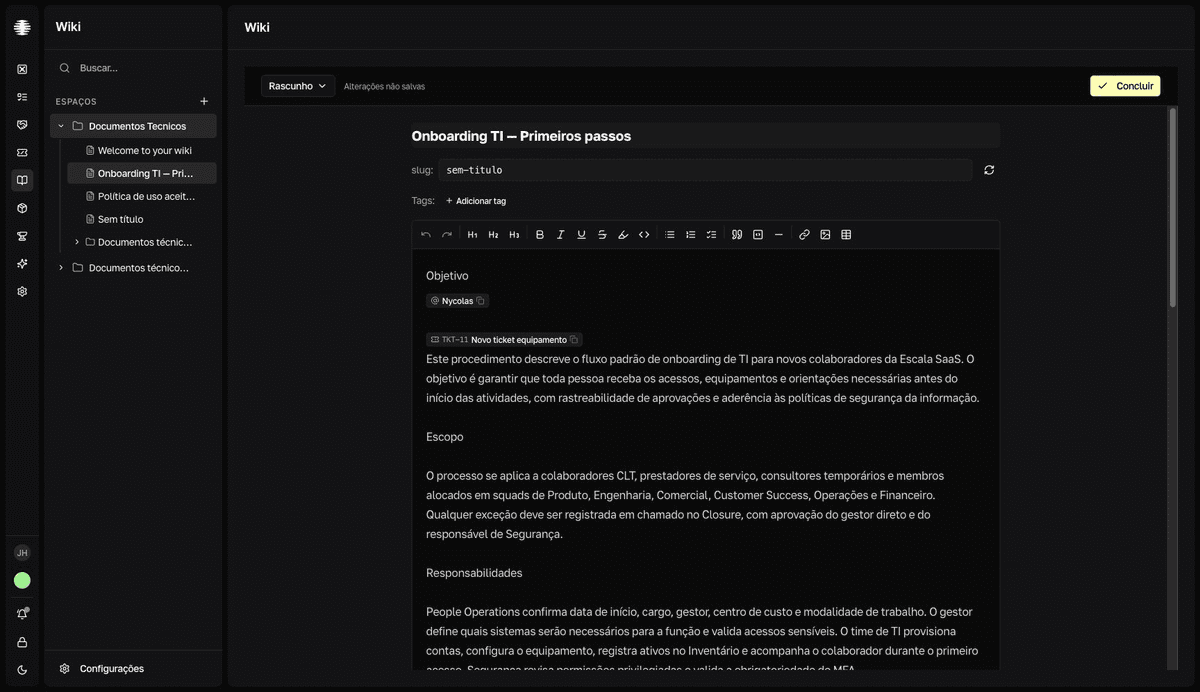Insert a hyperlink

click(804, 235)
